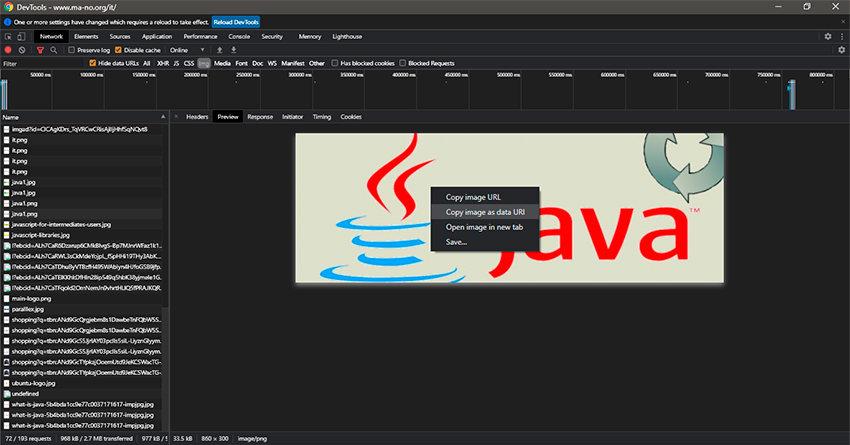The width and height of the screenshot is (850, 445).
Task: Select parallax.jpg request row
Action: click(x=81, y=309)
